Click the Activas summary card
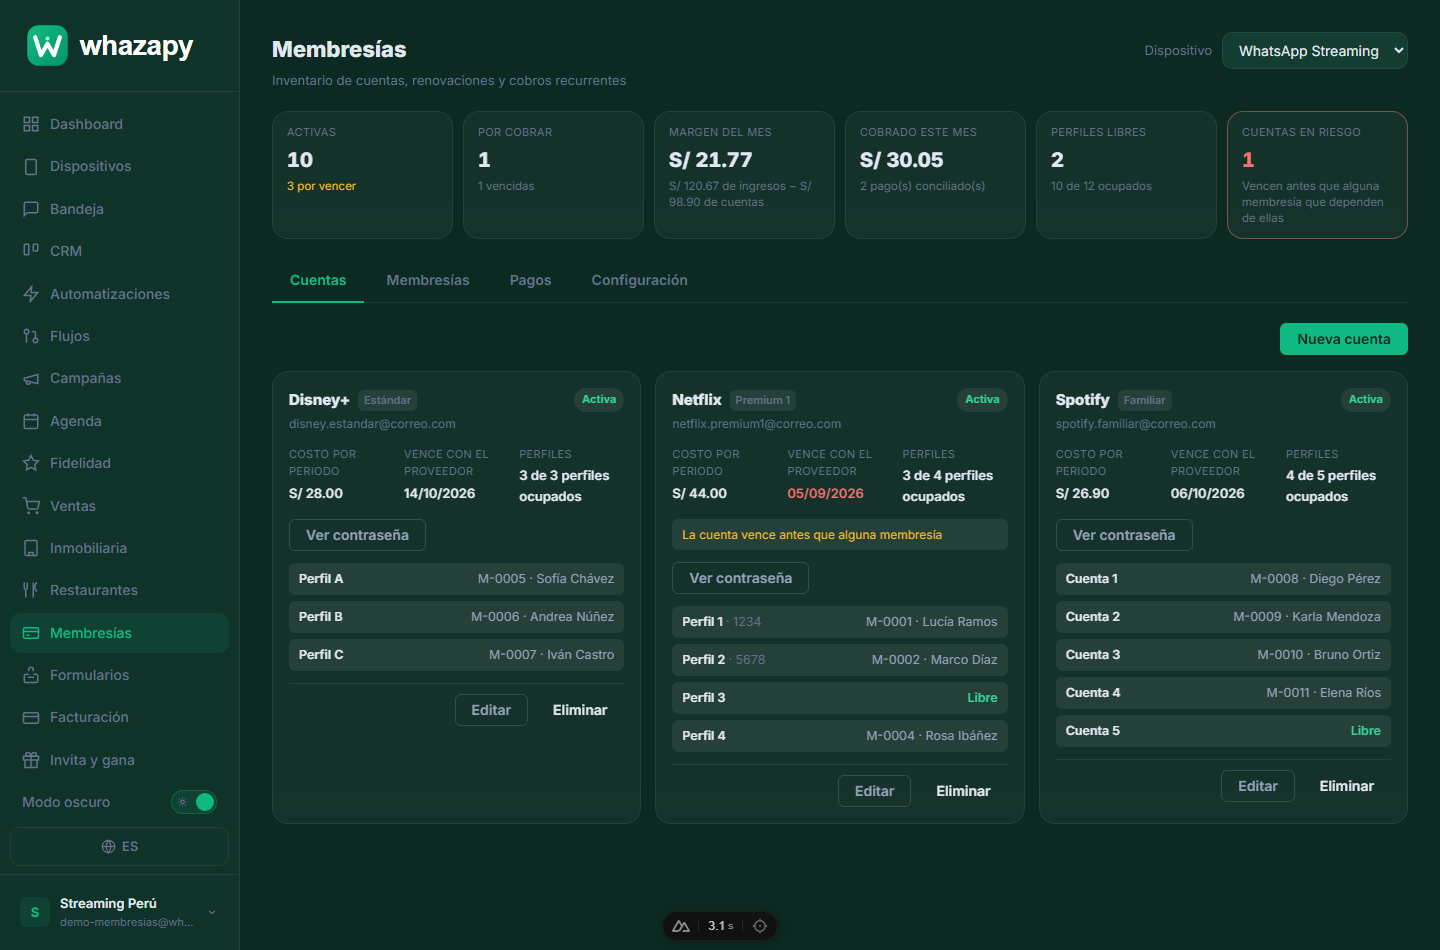The image size is (1440, 950). click(x=362, y=175)
